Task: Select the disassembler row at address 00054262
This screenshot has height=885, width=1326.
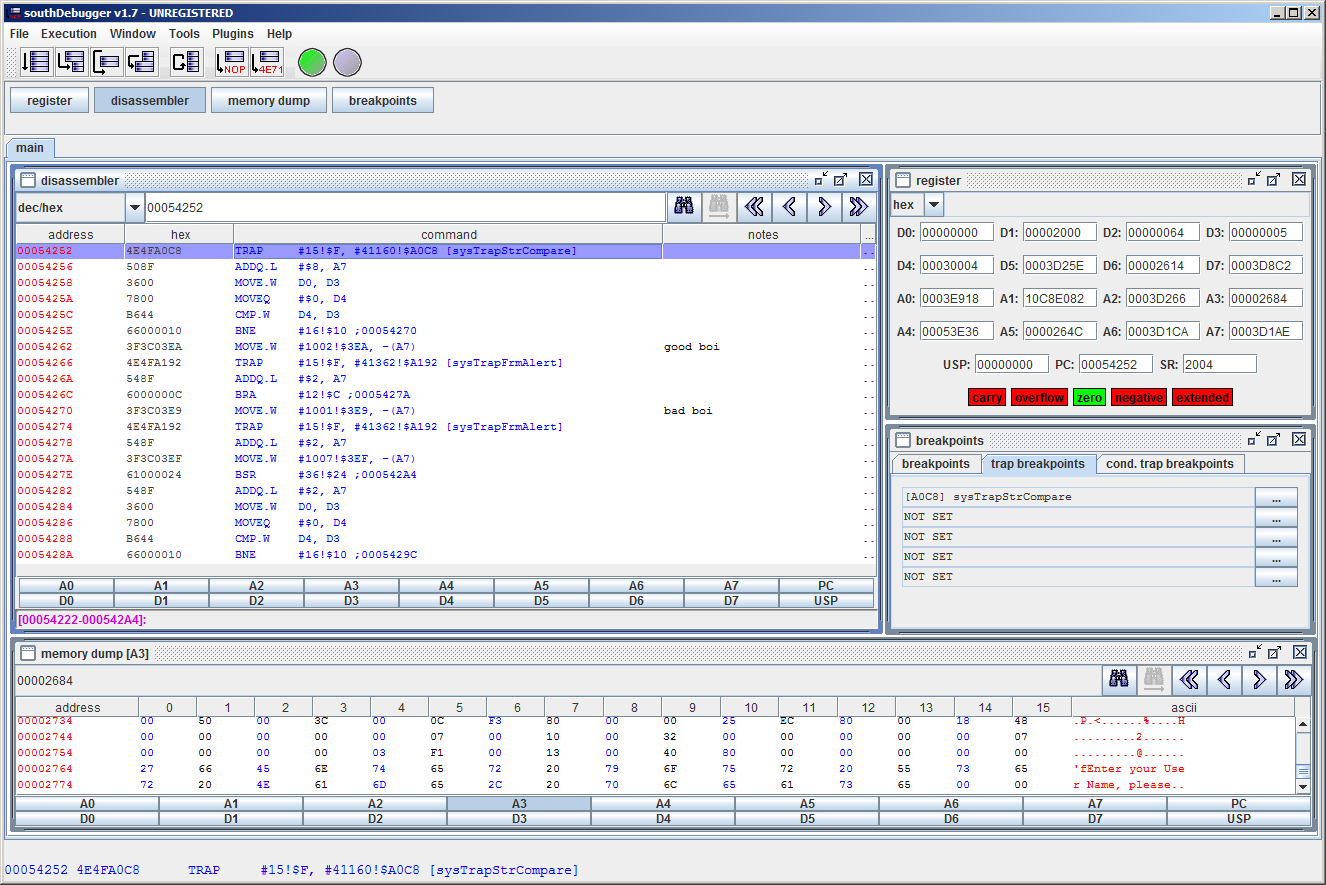Action: (445, 347)
